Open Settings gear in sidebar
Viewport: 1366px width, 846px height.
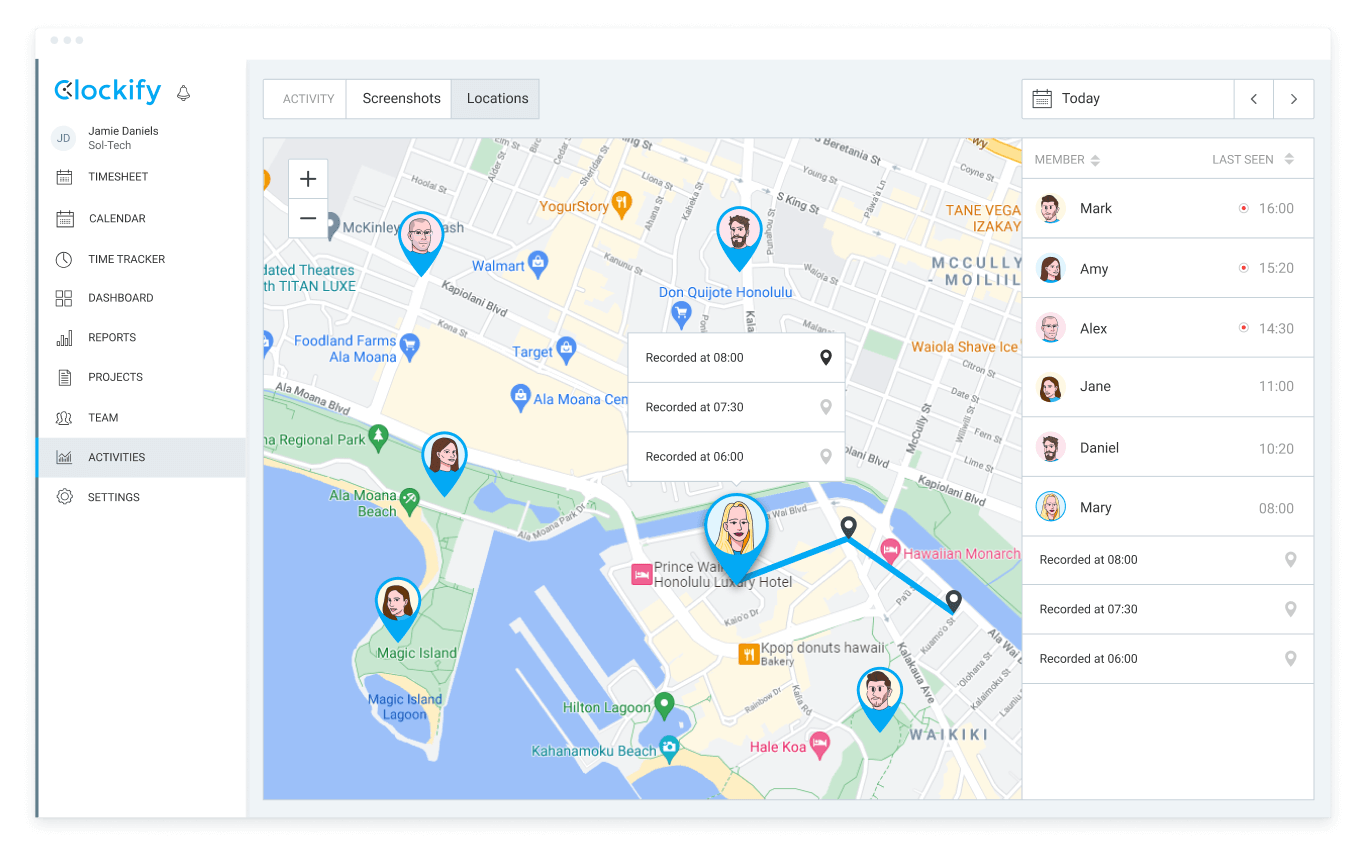[64, 497]
